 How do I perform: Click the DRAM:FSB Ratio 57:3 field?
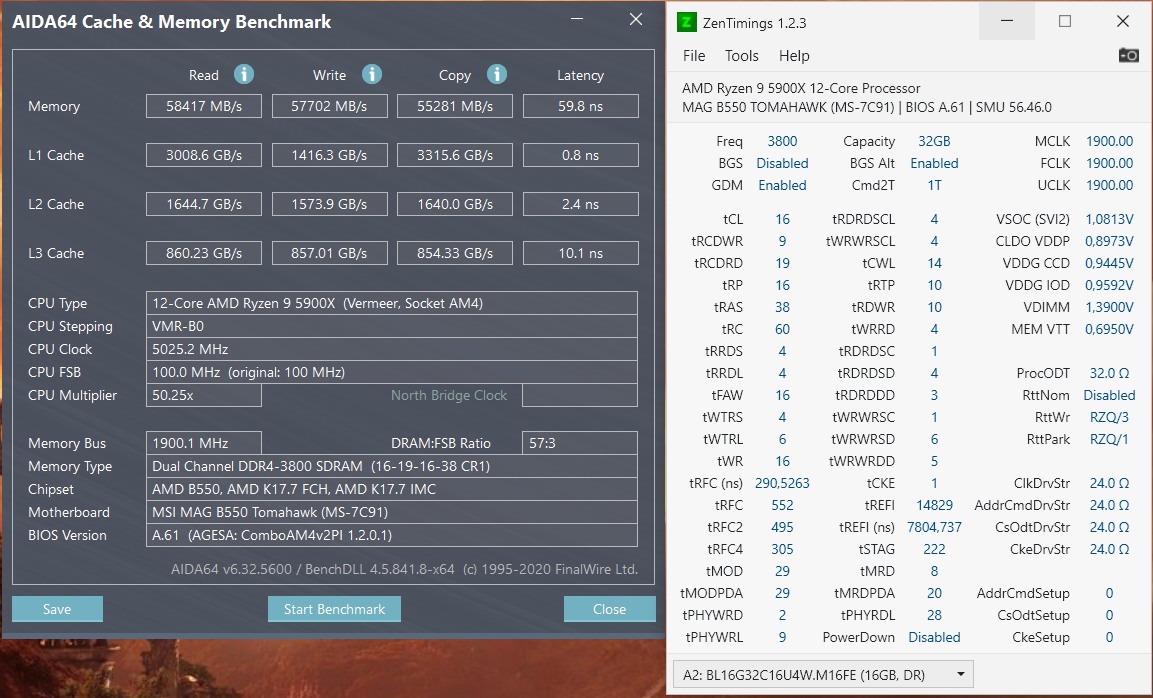coord(579,443)
